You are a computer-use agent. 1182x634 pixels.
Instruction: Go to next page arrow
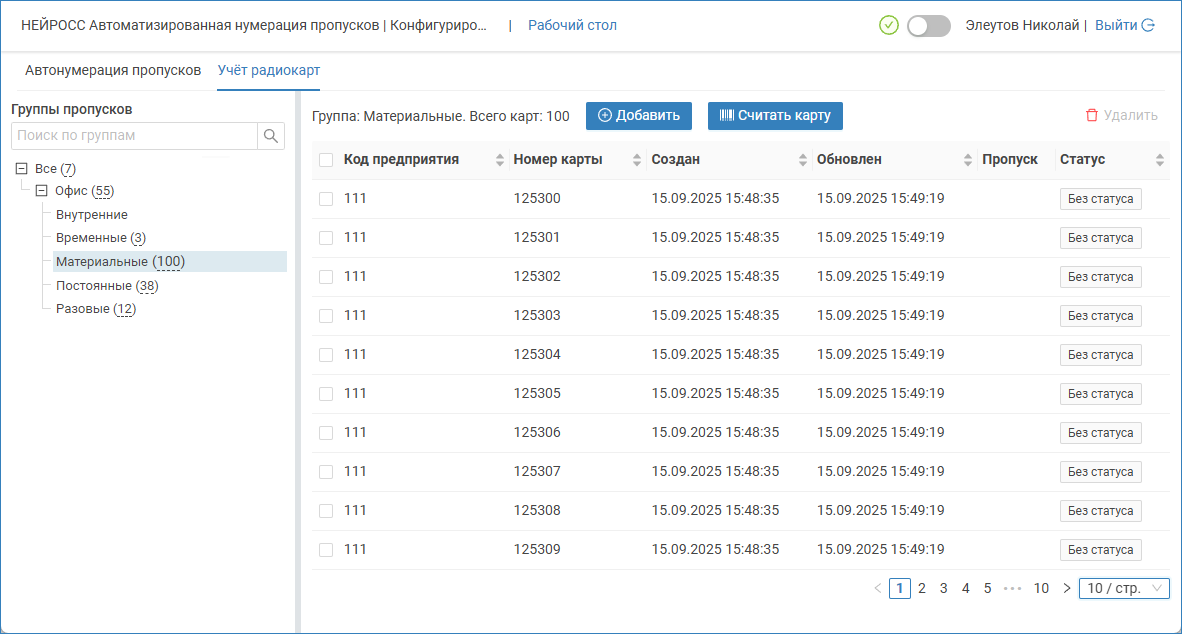[x=1067, y=588]
